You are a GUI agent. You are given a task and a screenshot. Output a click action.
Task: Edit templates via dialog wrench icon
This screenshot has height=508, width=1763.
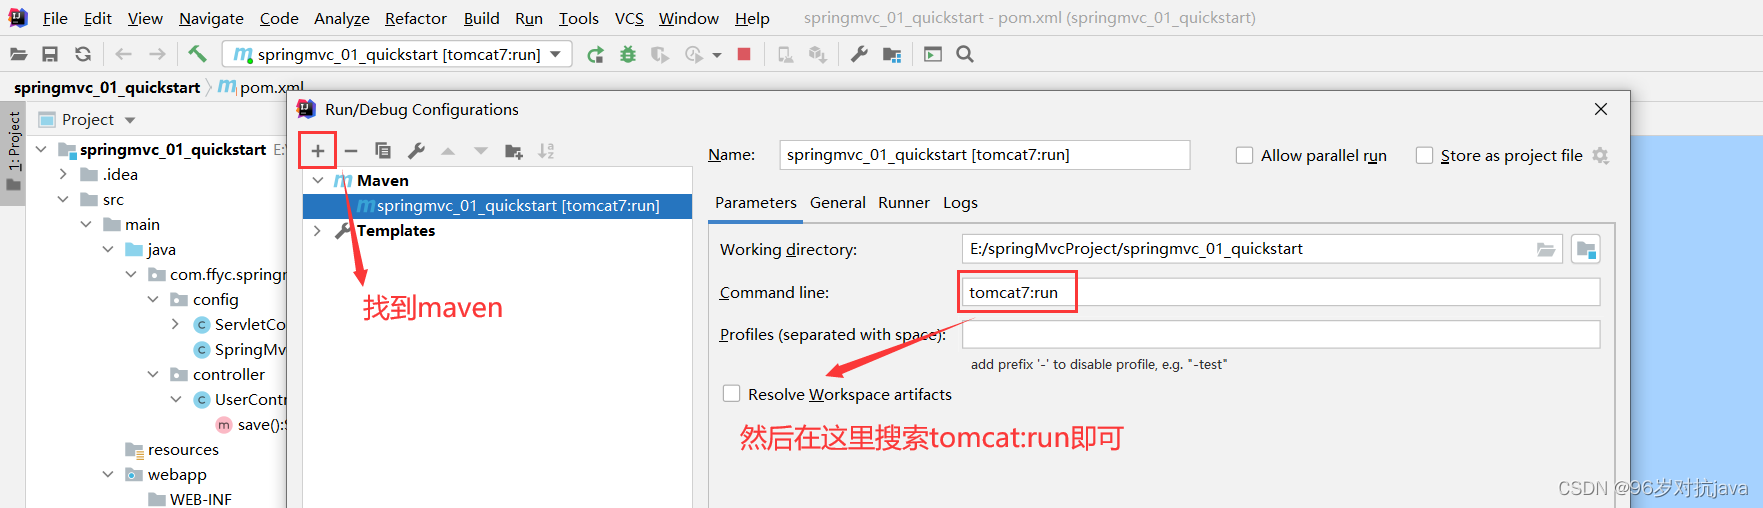click(x=416, y=151)
